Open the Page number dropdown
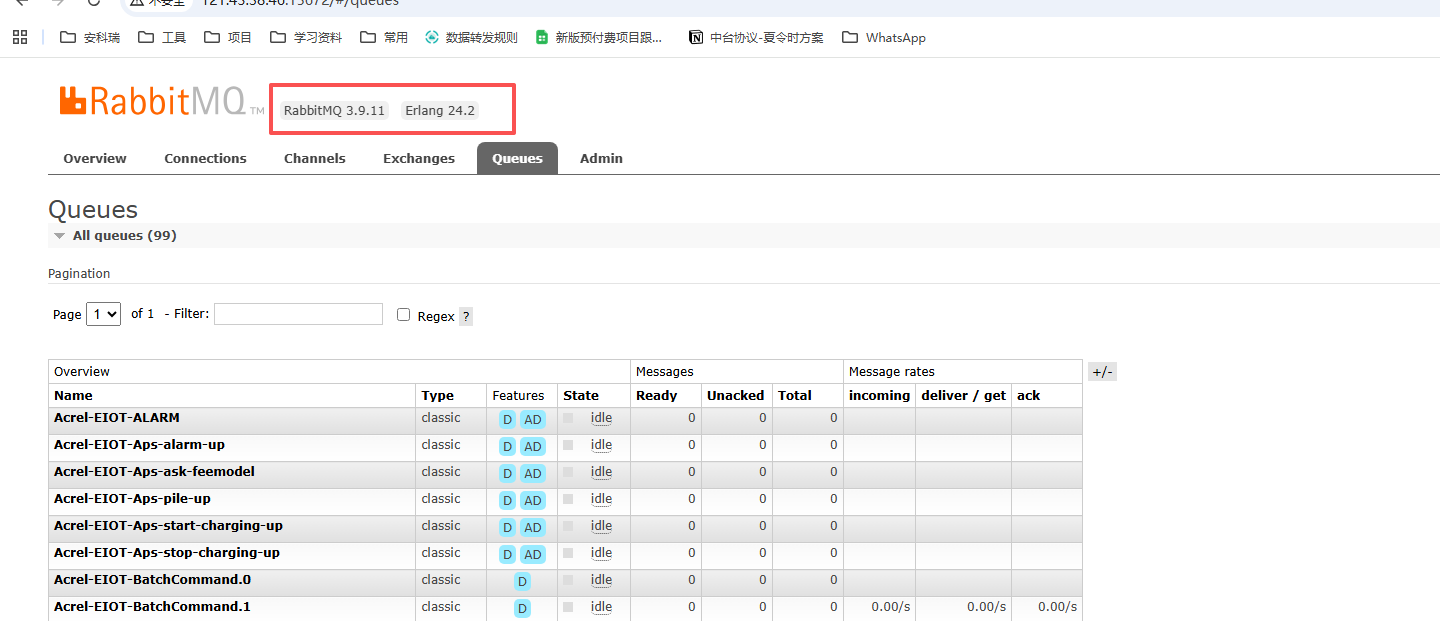The height and width of the screenshot is (621, 1440). (104, 314)
